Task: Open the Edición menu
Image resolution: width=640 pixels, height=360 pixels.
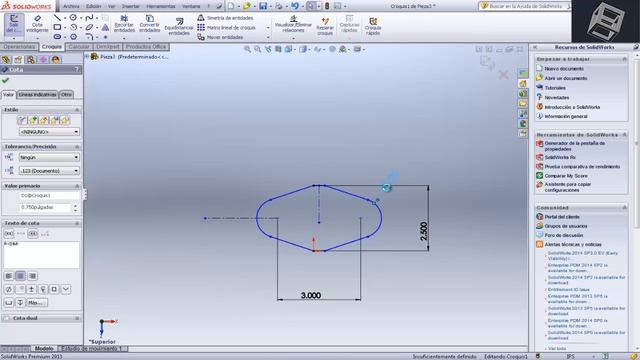Action: click(x=93, y=6)
